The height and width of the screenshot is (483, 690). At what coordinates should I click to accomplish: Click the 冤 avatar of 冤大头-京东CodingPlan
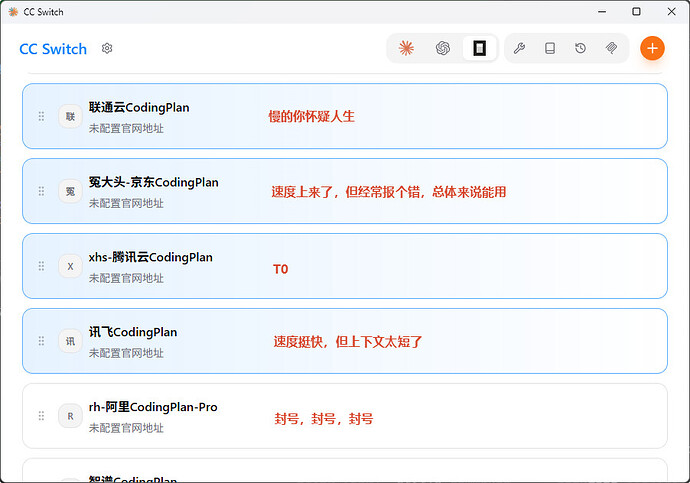point(70,191)
